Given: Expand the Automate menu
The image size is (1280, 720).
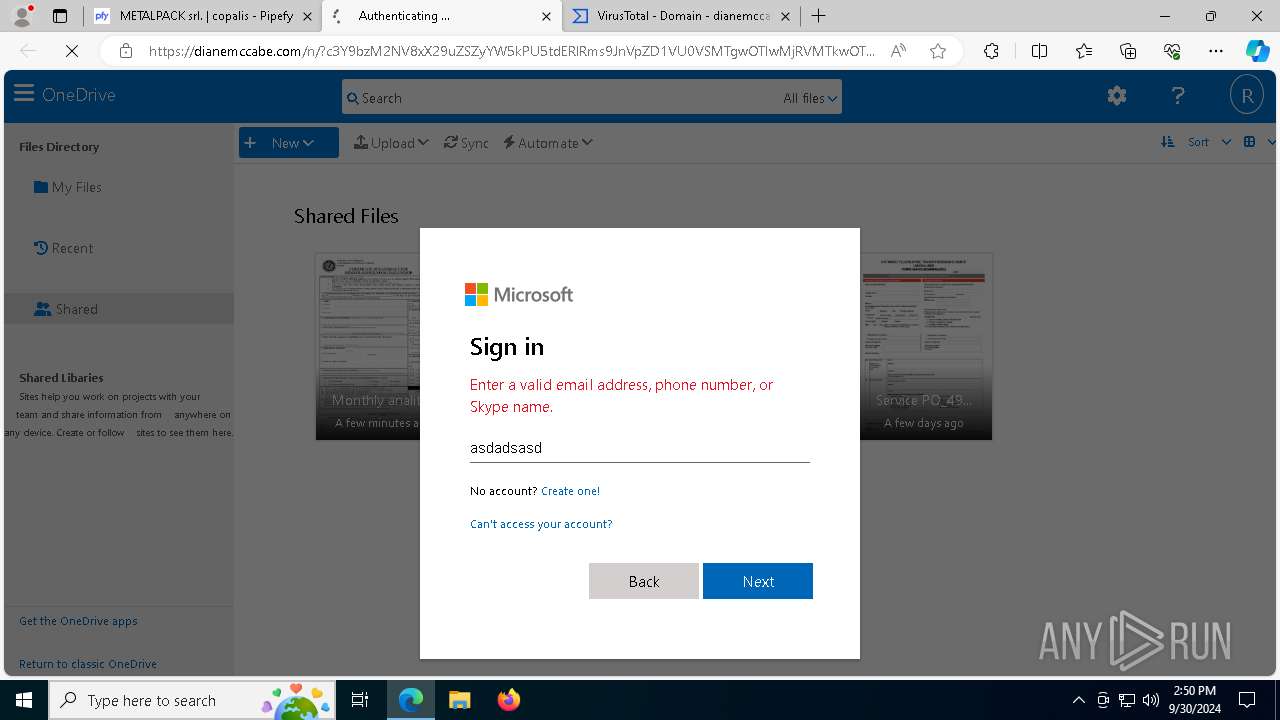Looking at the screenshot, I should point(548,143).
